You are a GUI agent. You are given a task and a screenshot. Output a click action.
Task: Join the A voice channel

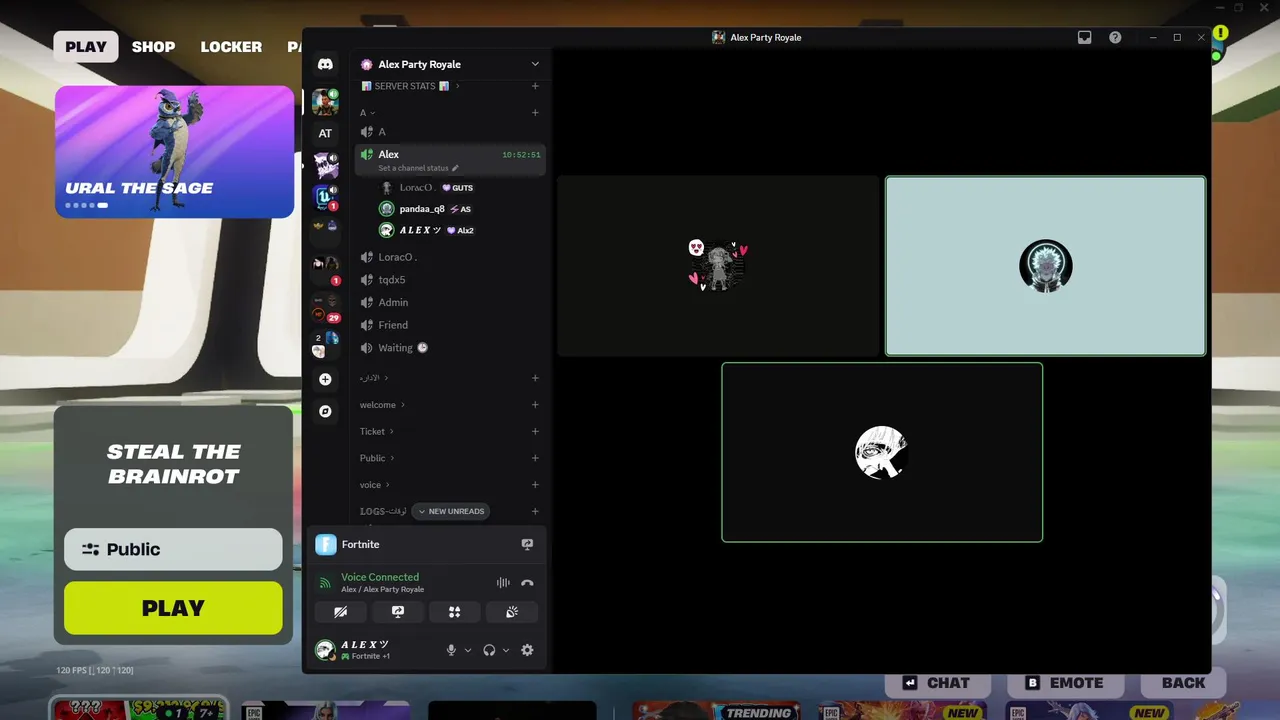[450, 132]
